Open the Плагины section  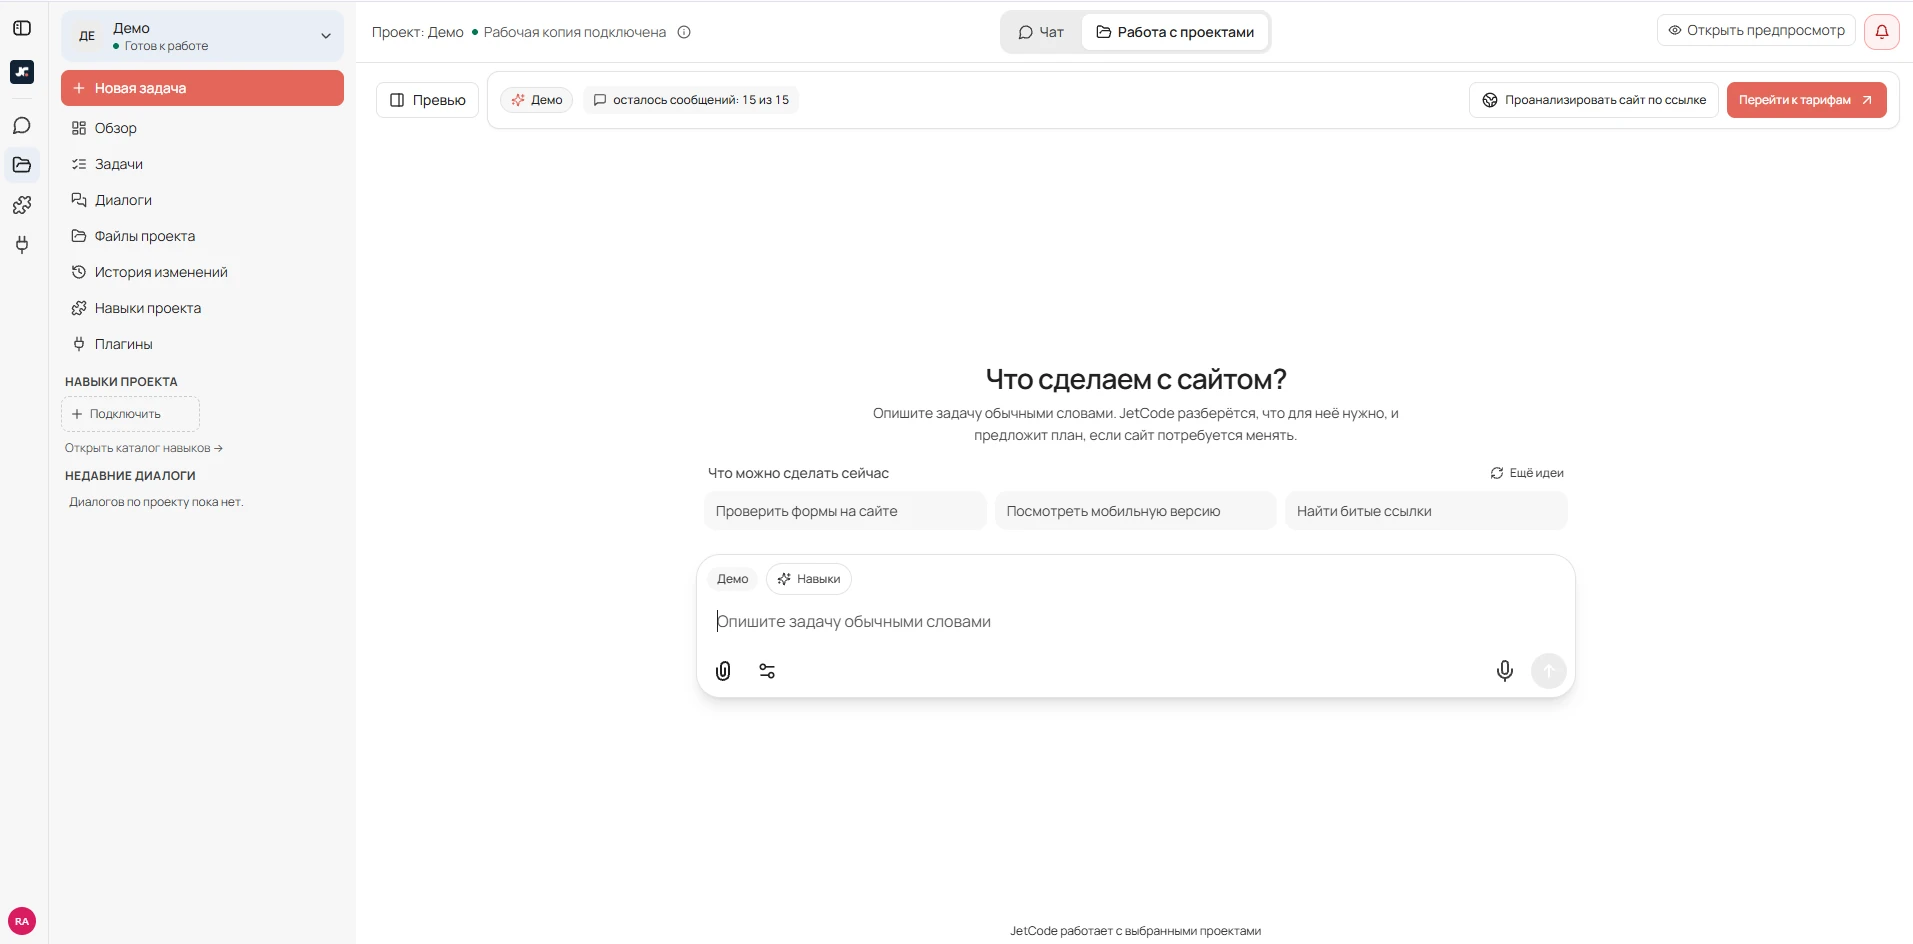202,344
